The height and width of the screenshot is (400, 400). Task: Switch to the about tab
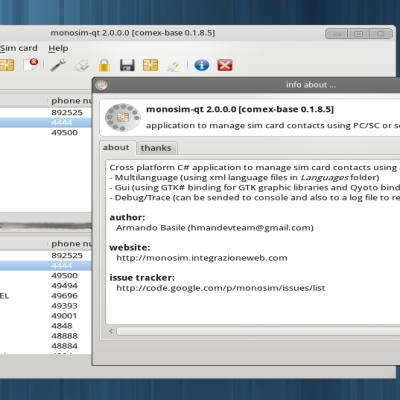tap(117, 147)
